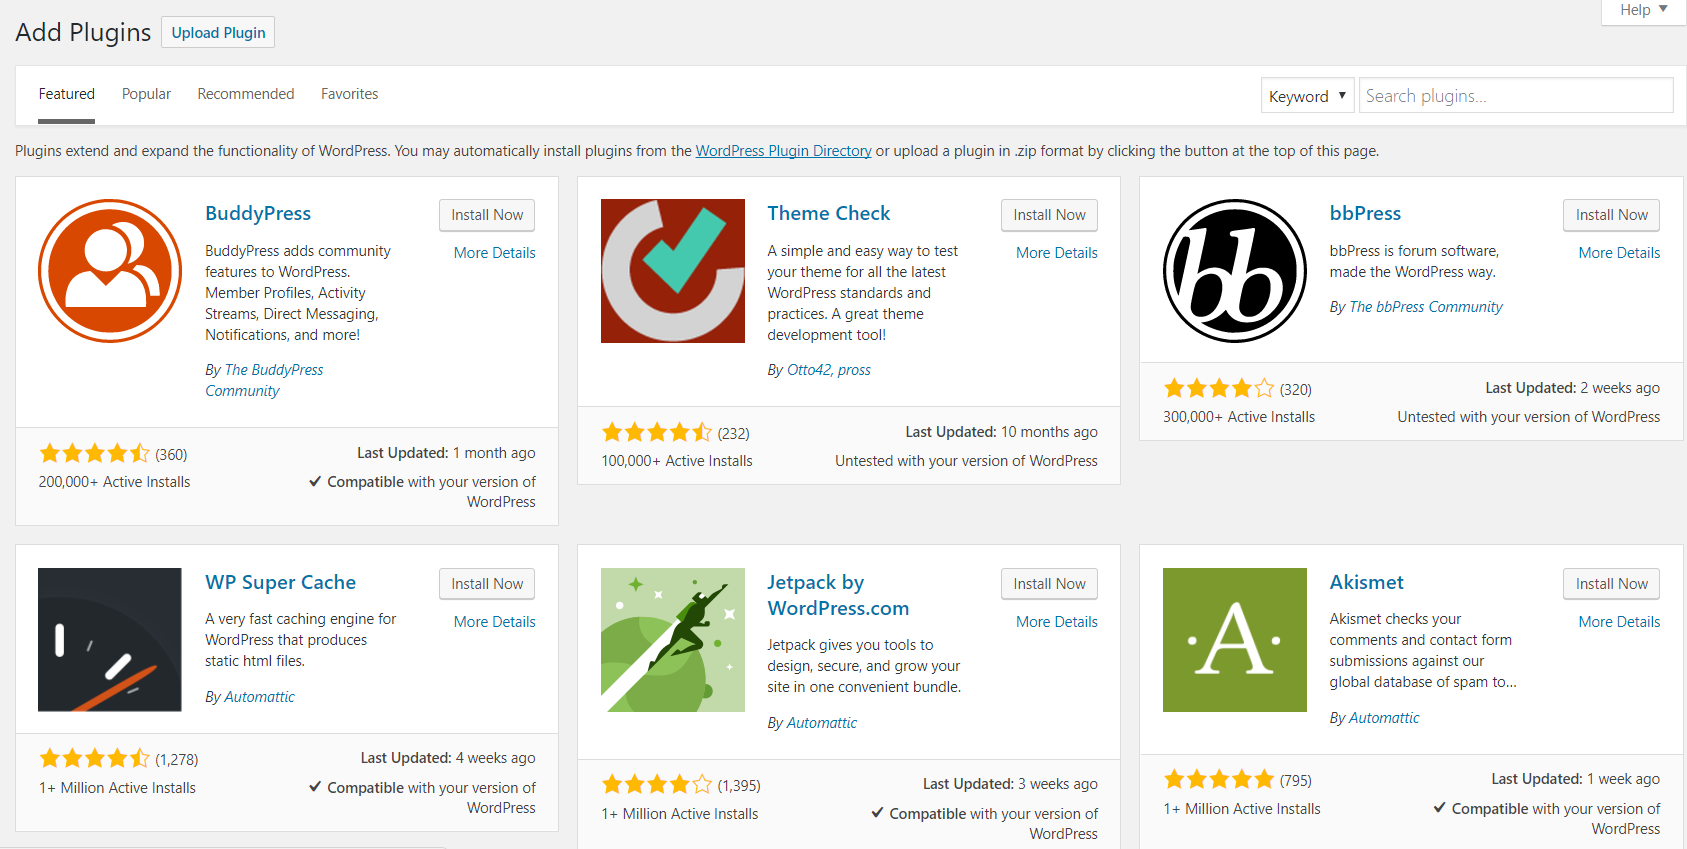Open More Details for bbPress

pyautogui.click(x=1619, y=253)
